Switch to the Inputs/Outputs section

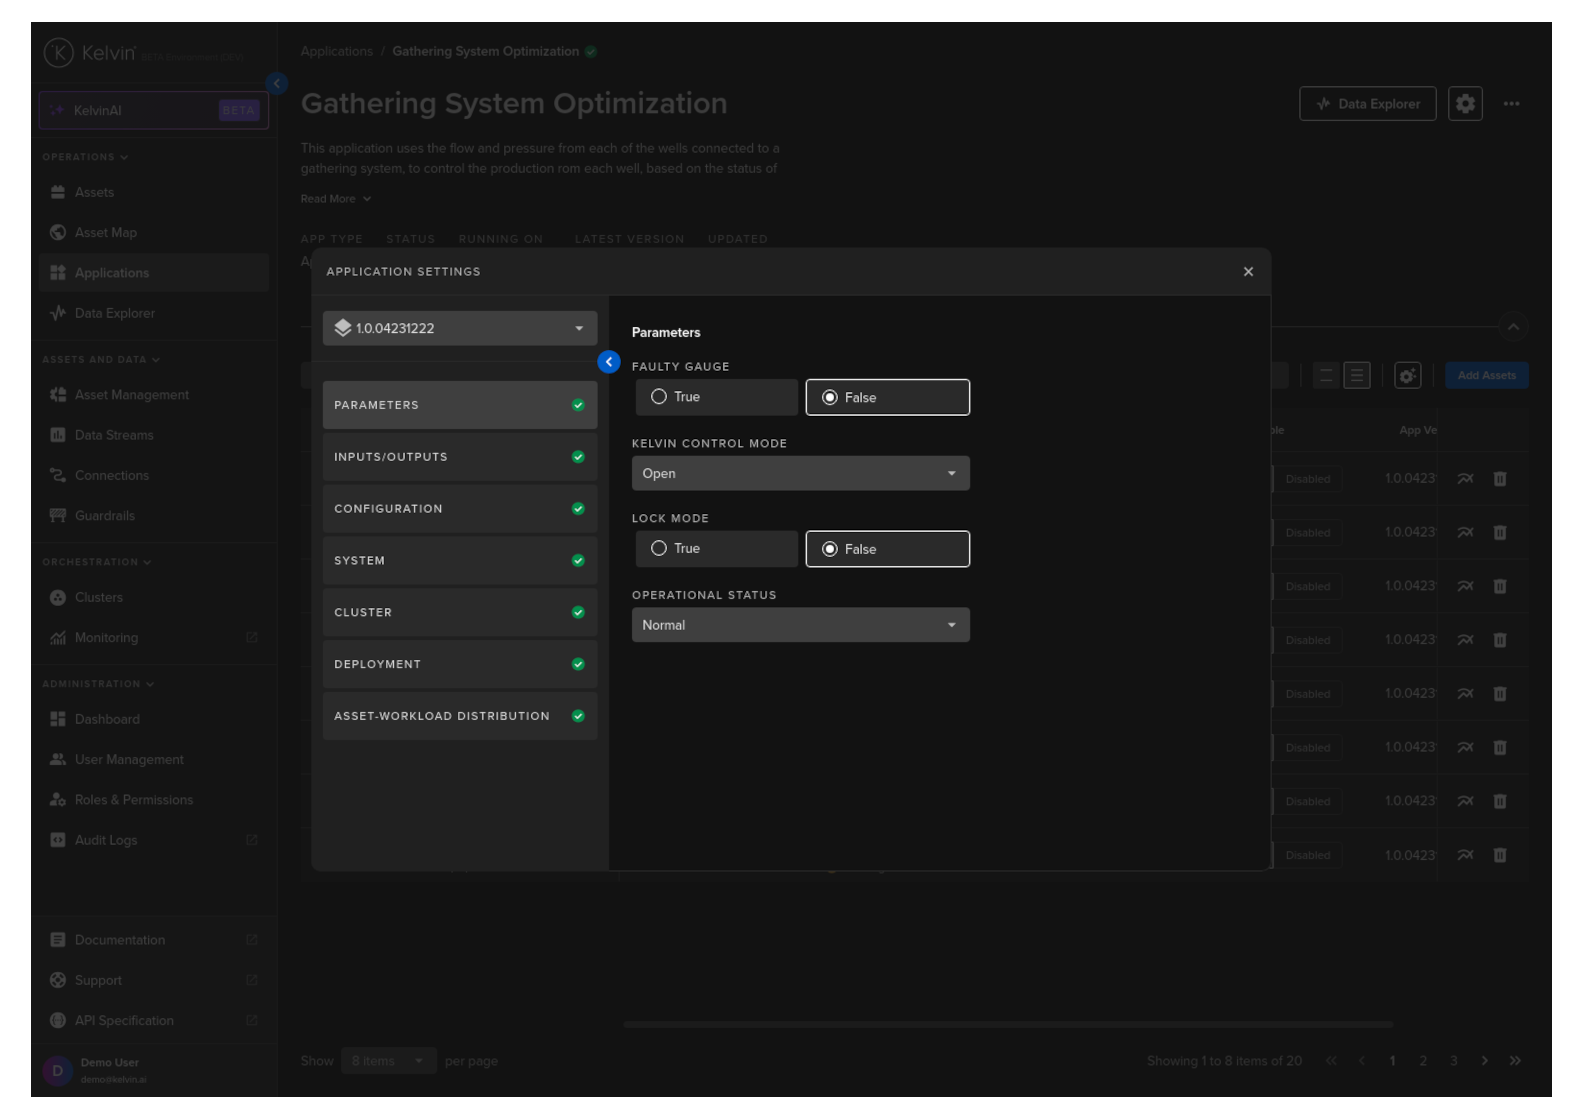[x=459, y=457]
